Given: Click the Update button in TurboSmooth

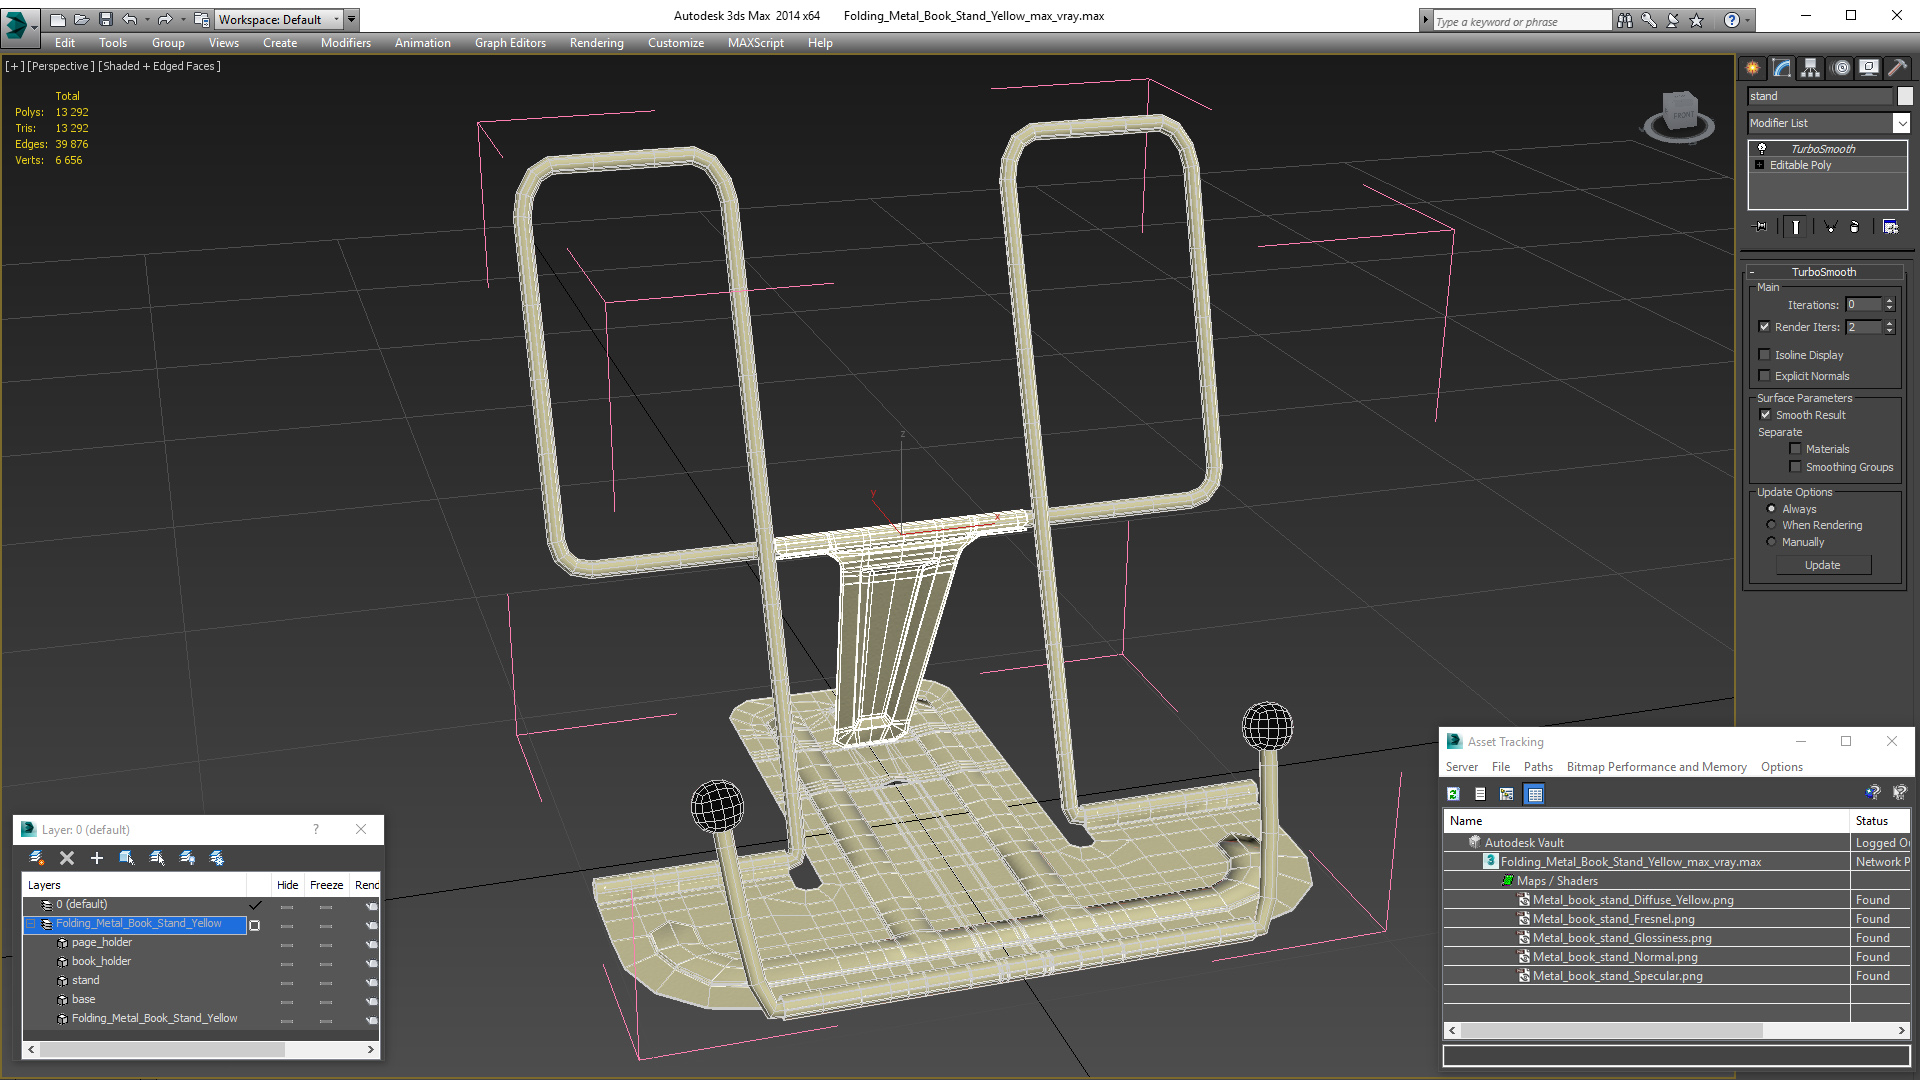Looking at the screenshot, I should pos(1822,565).
